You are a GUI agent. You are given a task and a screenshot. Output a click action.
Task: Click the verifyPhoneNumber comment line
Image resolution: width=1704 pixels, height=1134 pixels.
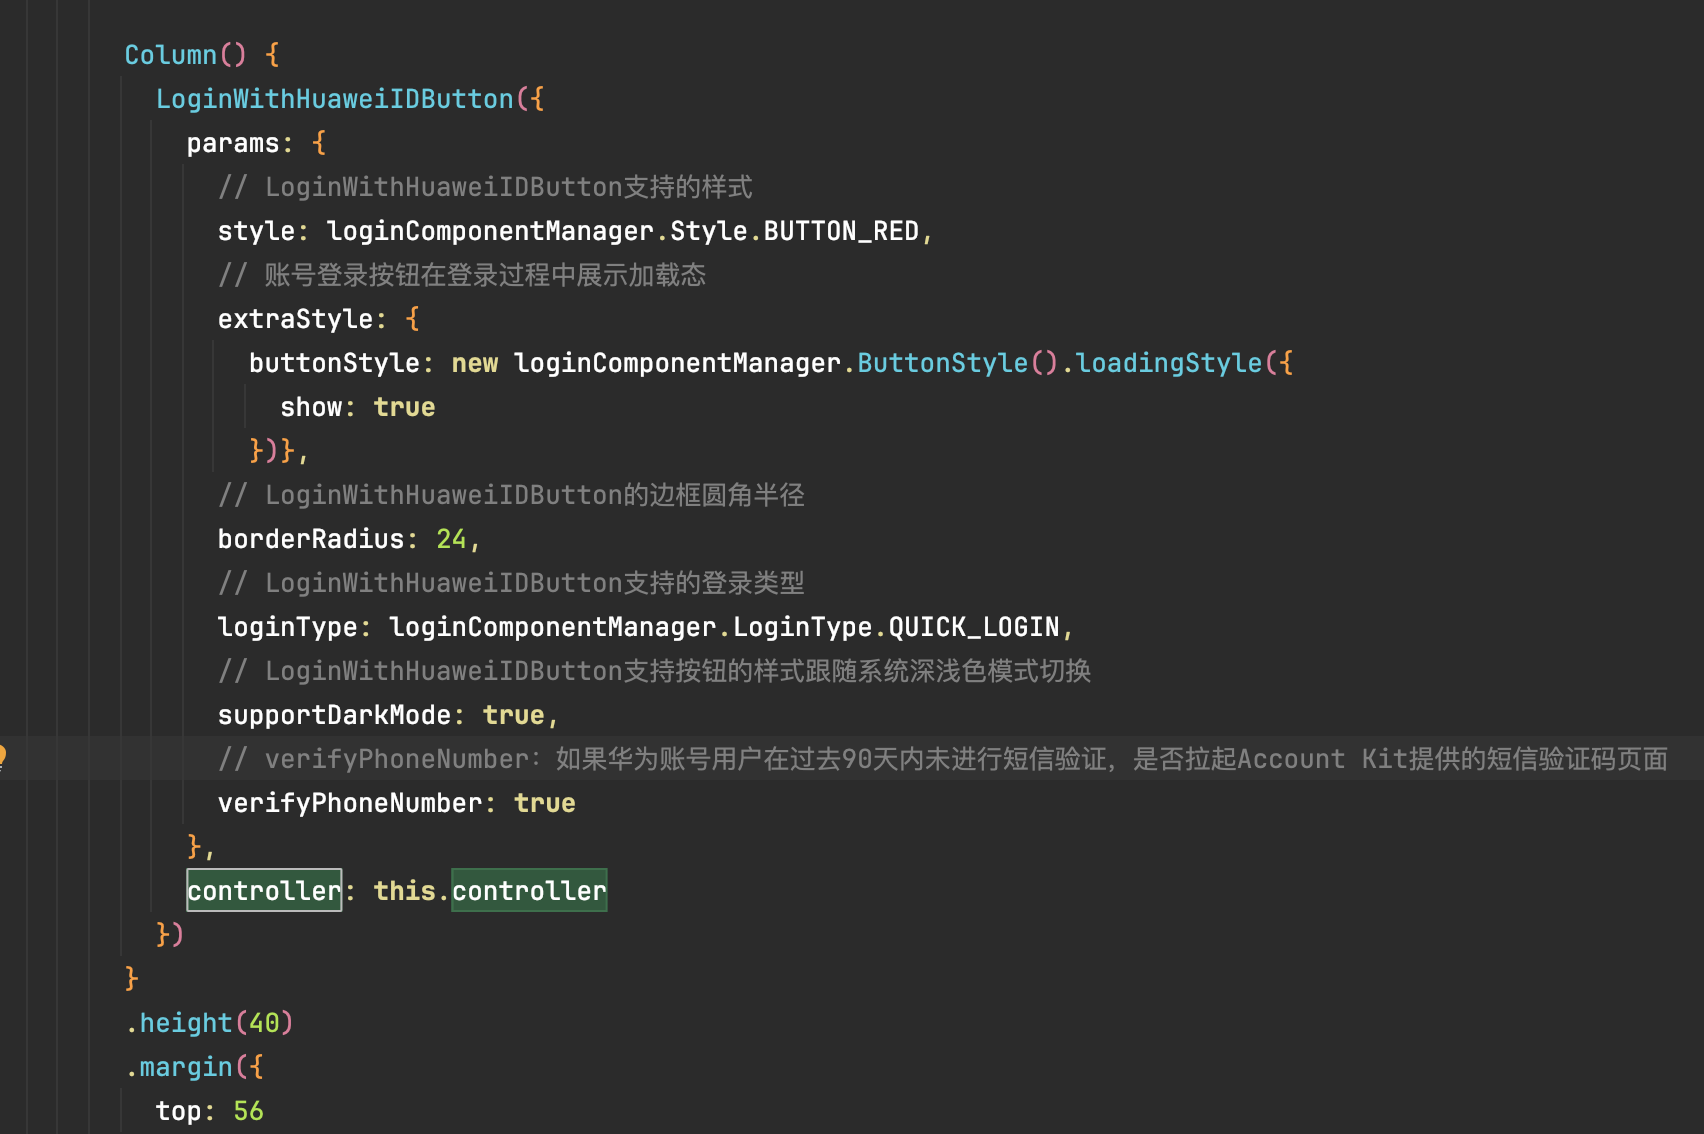pyautogui.click(x=943, y=759)
